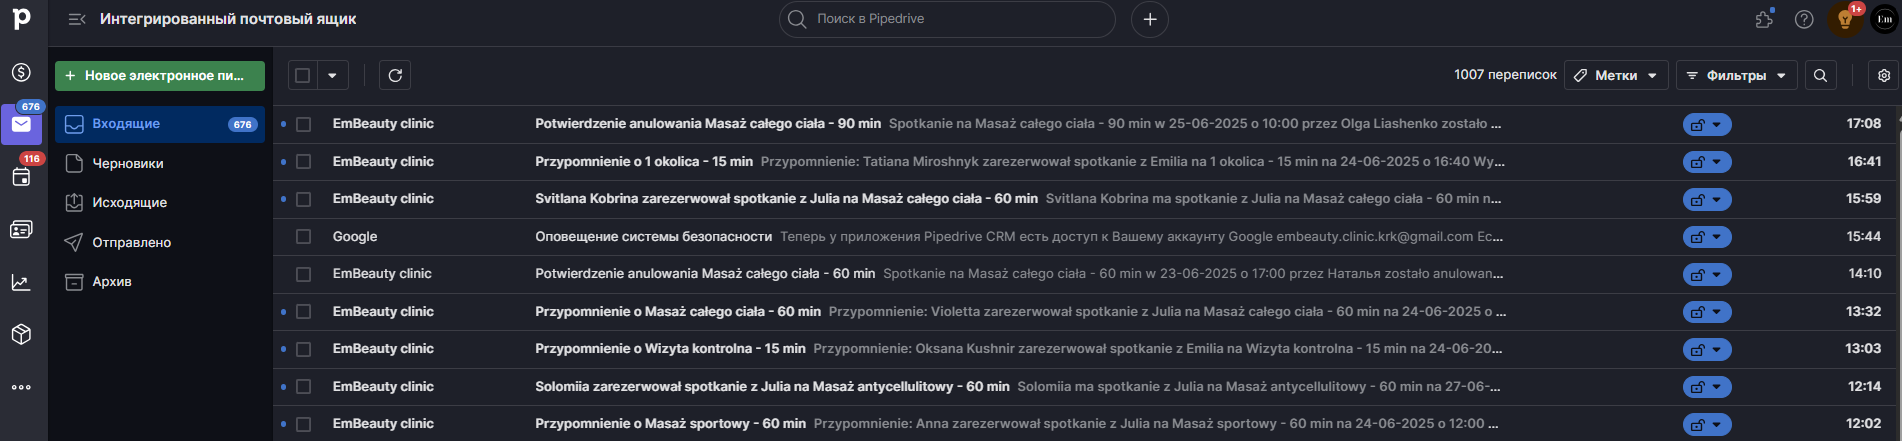Open mailbox settings gear icon

(x=1884, y=75)
